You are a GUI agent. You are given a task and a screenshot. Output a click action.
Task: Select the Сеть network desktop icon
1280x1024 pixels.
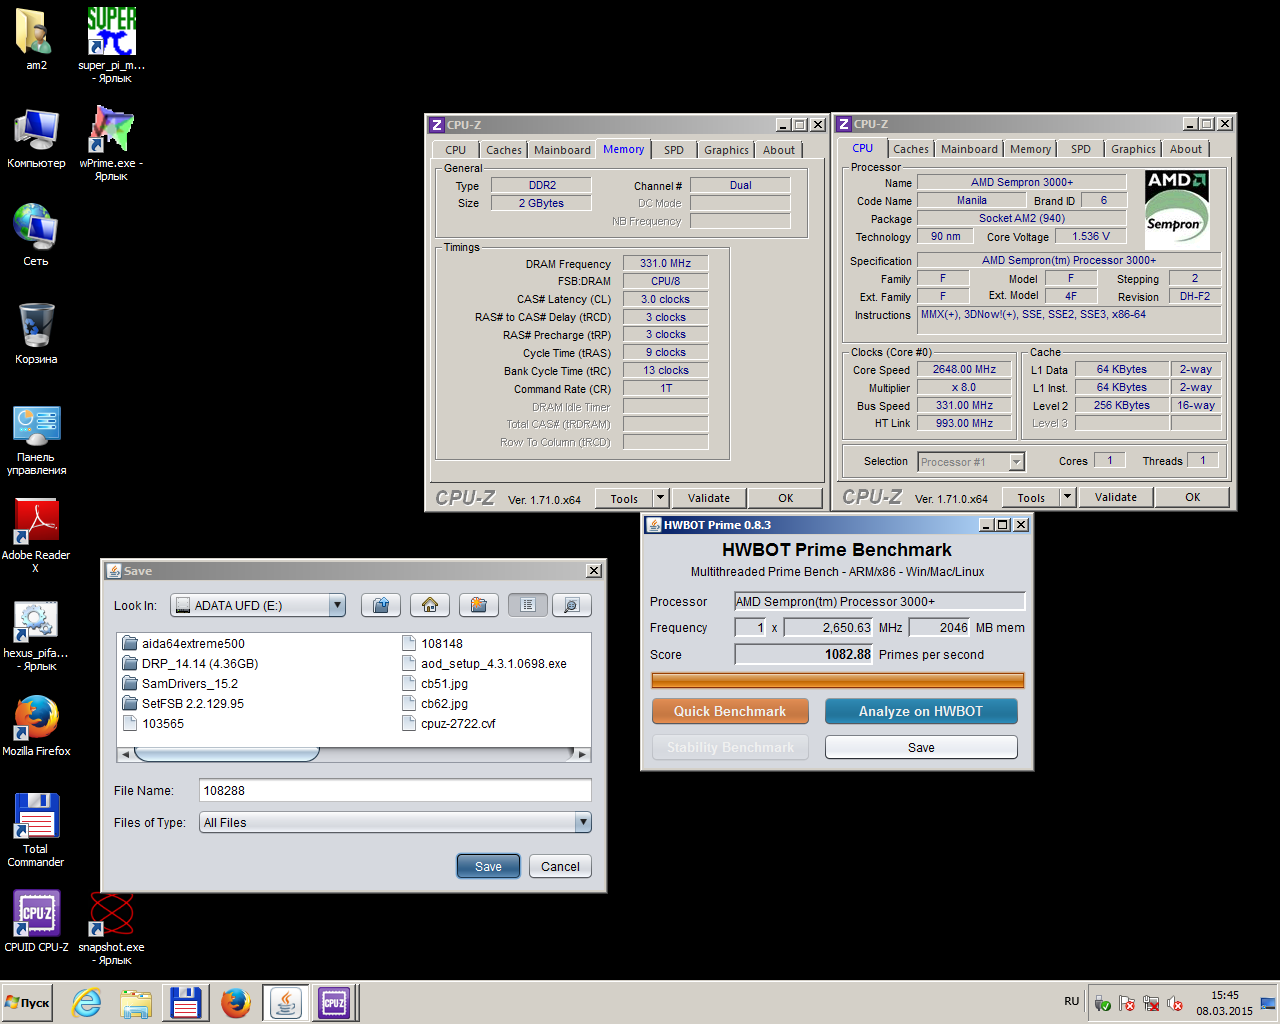(x=36, y=235)
